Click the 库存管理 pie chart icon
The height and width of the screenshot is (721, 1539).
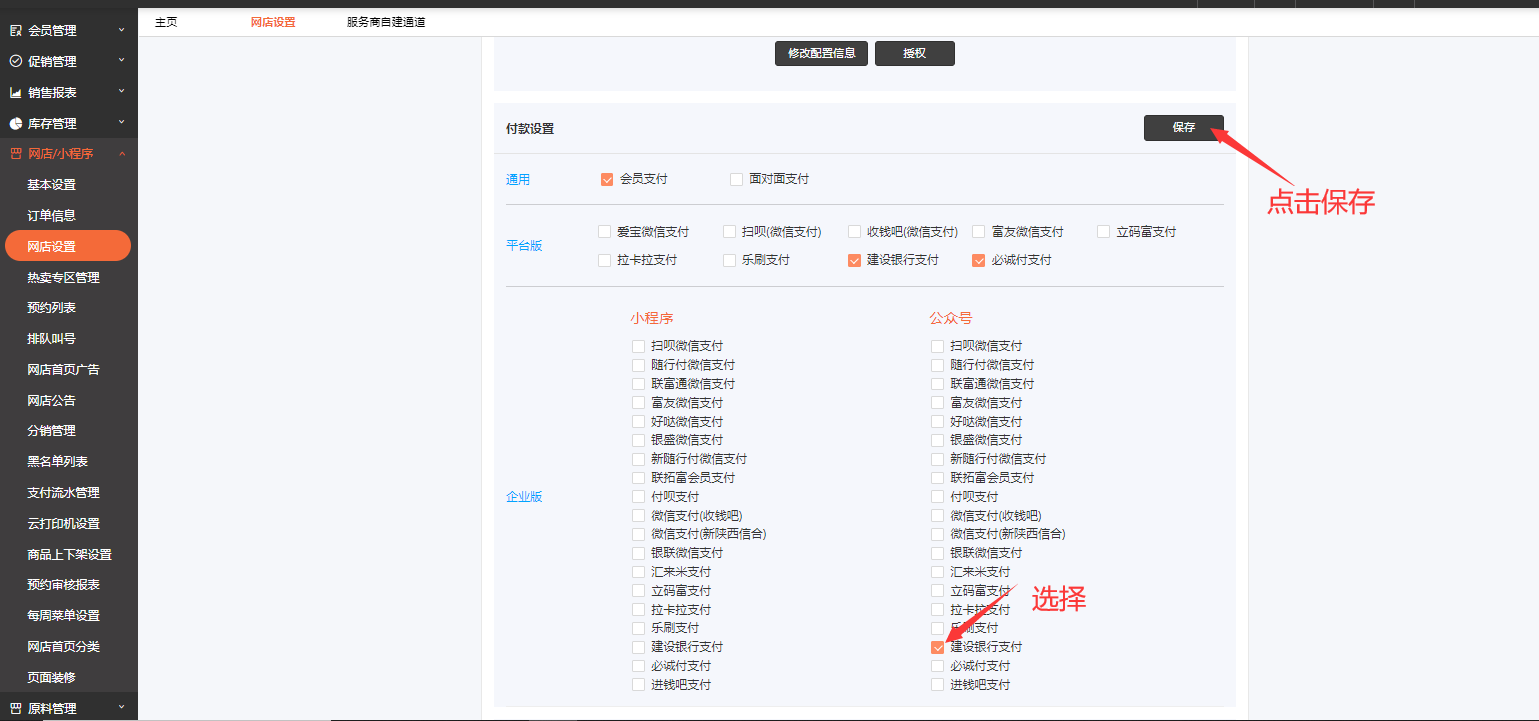click(x=15, y=124)
